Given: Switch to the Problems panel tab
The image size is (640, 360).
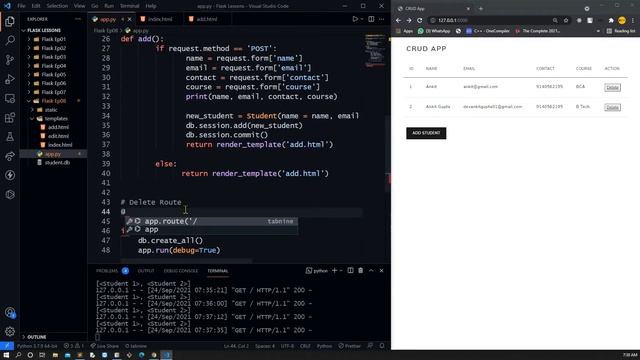Looking at the screenshot, I should (107, 271).
